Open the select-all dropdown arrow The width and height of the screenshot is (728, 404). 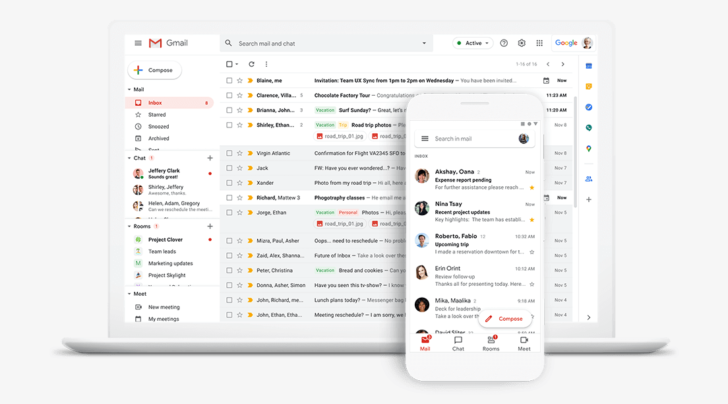237,64
